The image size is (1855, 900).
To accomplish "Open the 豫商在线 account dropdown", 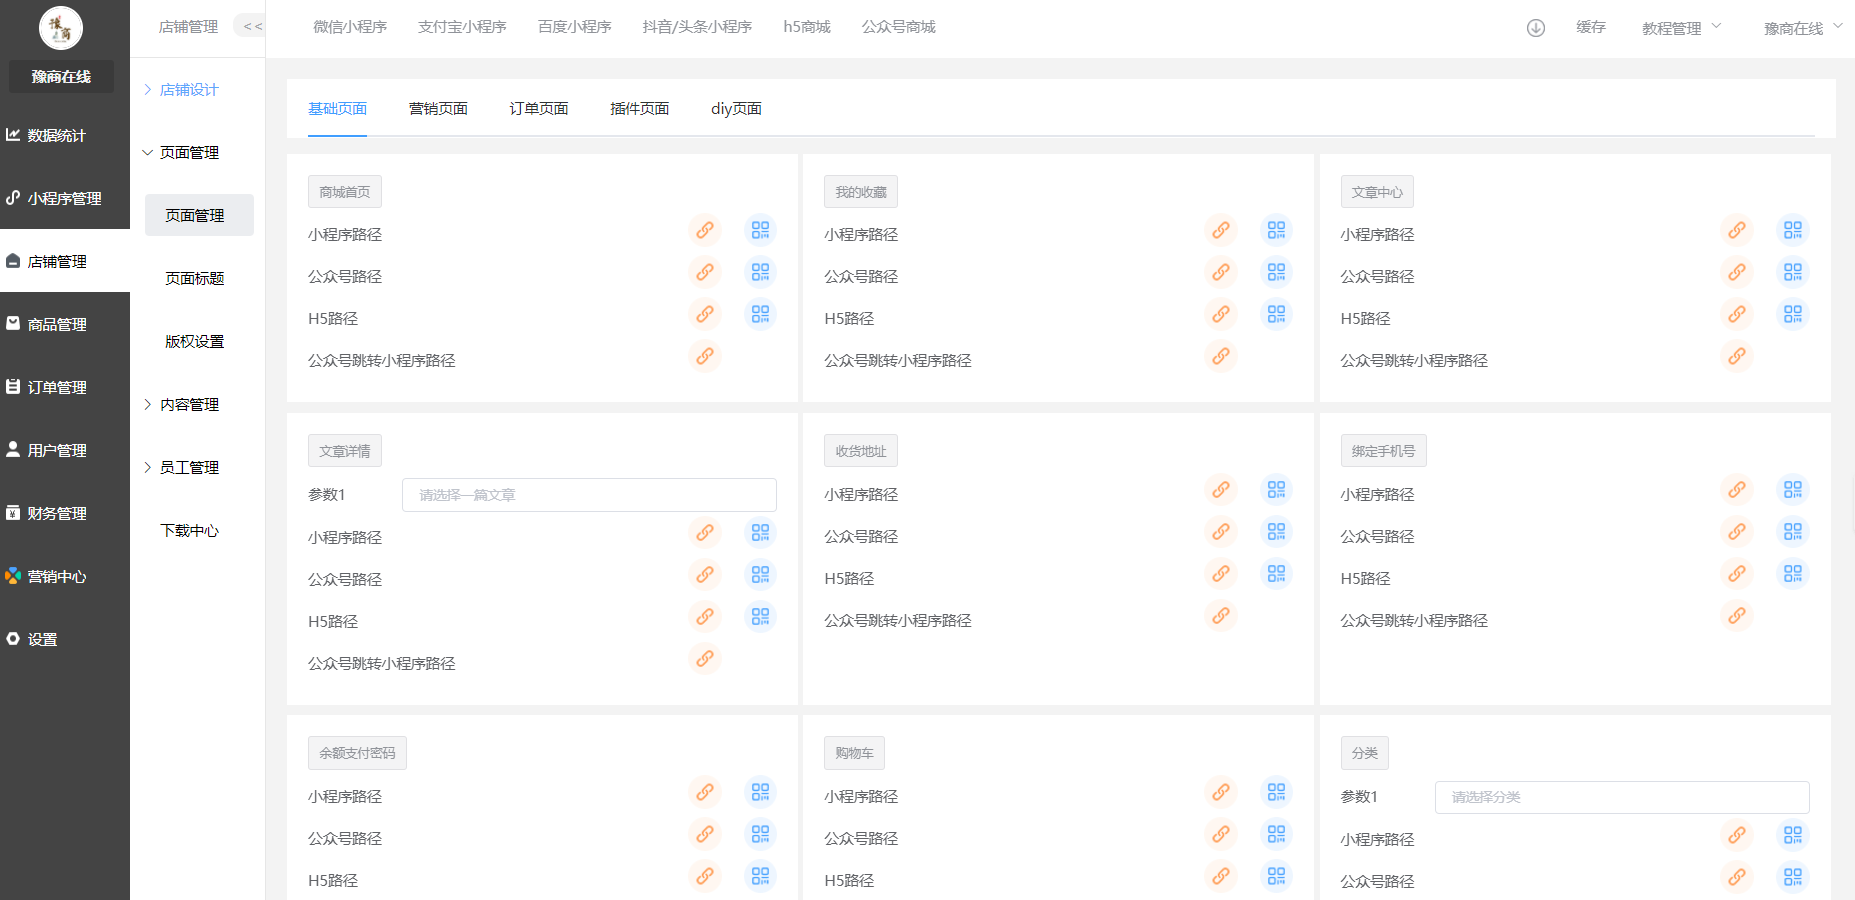I will coord(1803,28).
